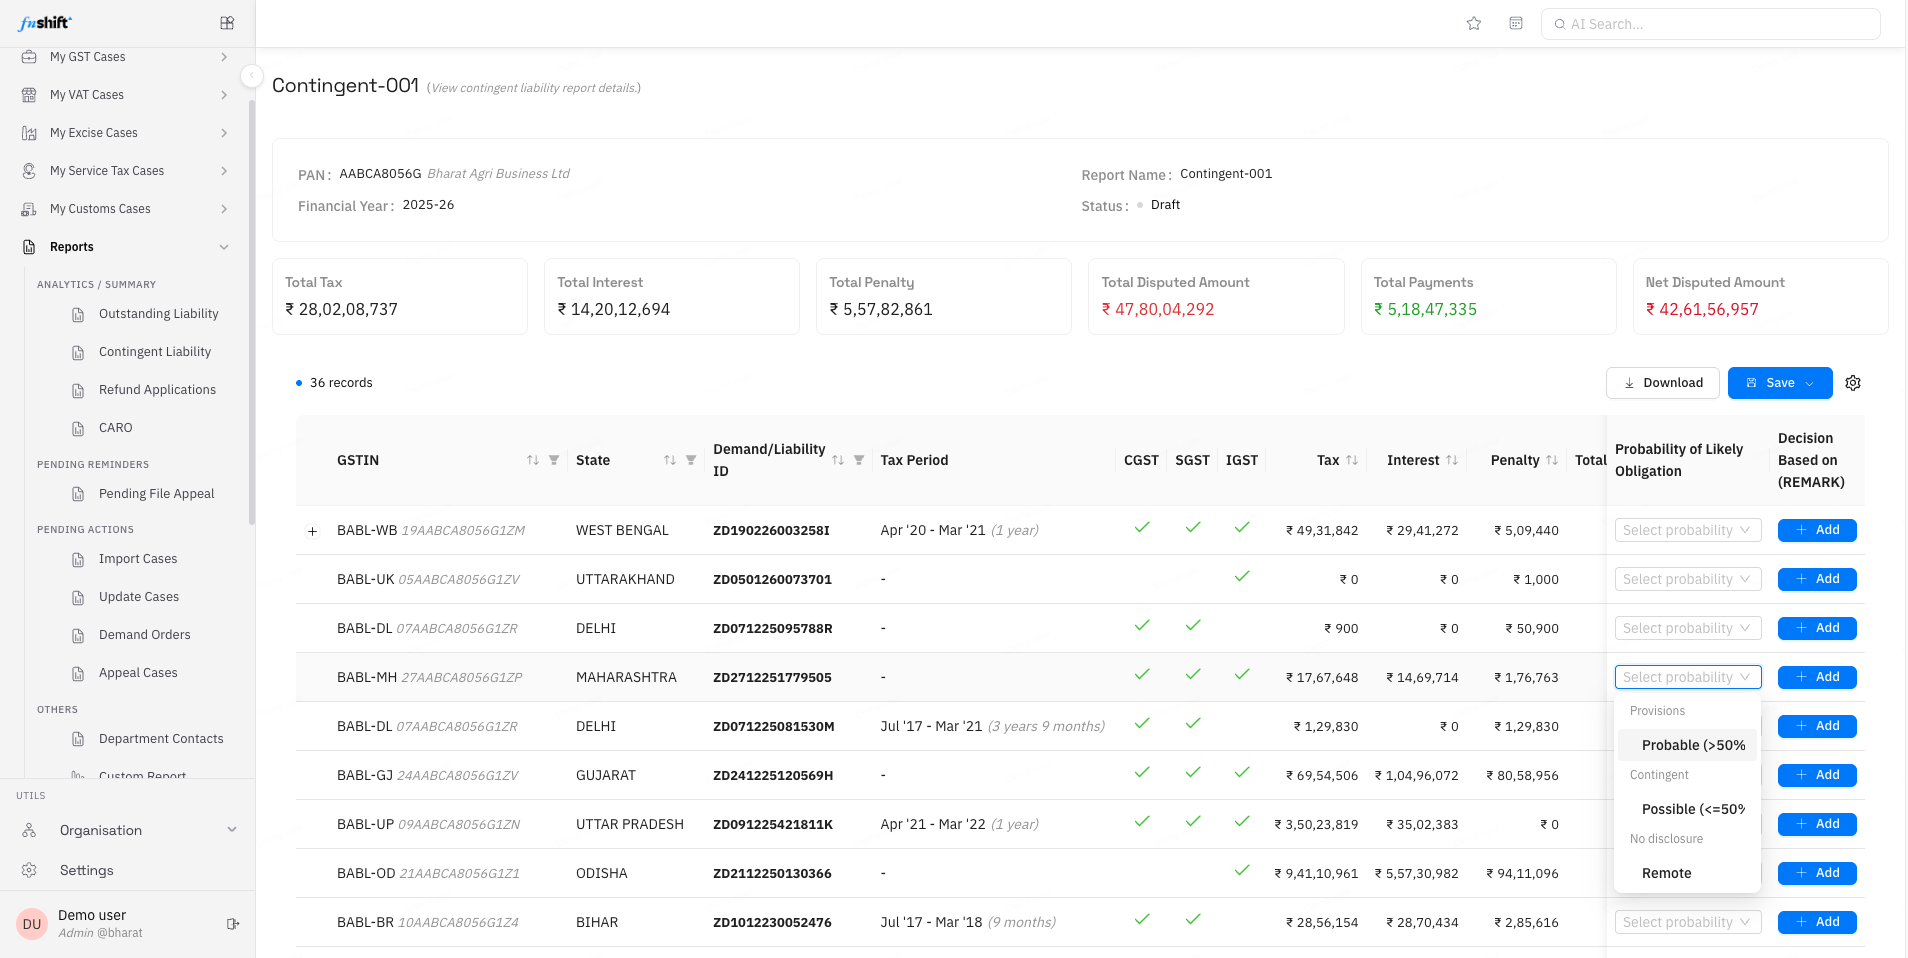Filter the State column
Image resolution: width=1908 pixels, height=958 pixels.
[691, 460]
